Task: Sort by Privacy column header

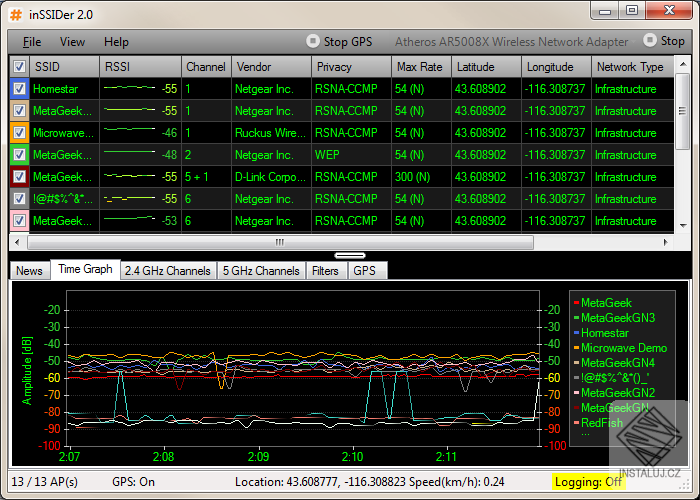Action: click(x=351, y=67)
